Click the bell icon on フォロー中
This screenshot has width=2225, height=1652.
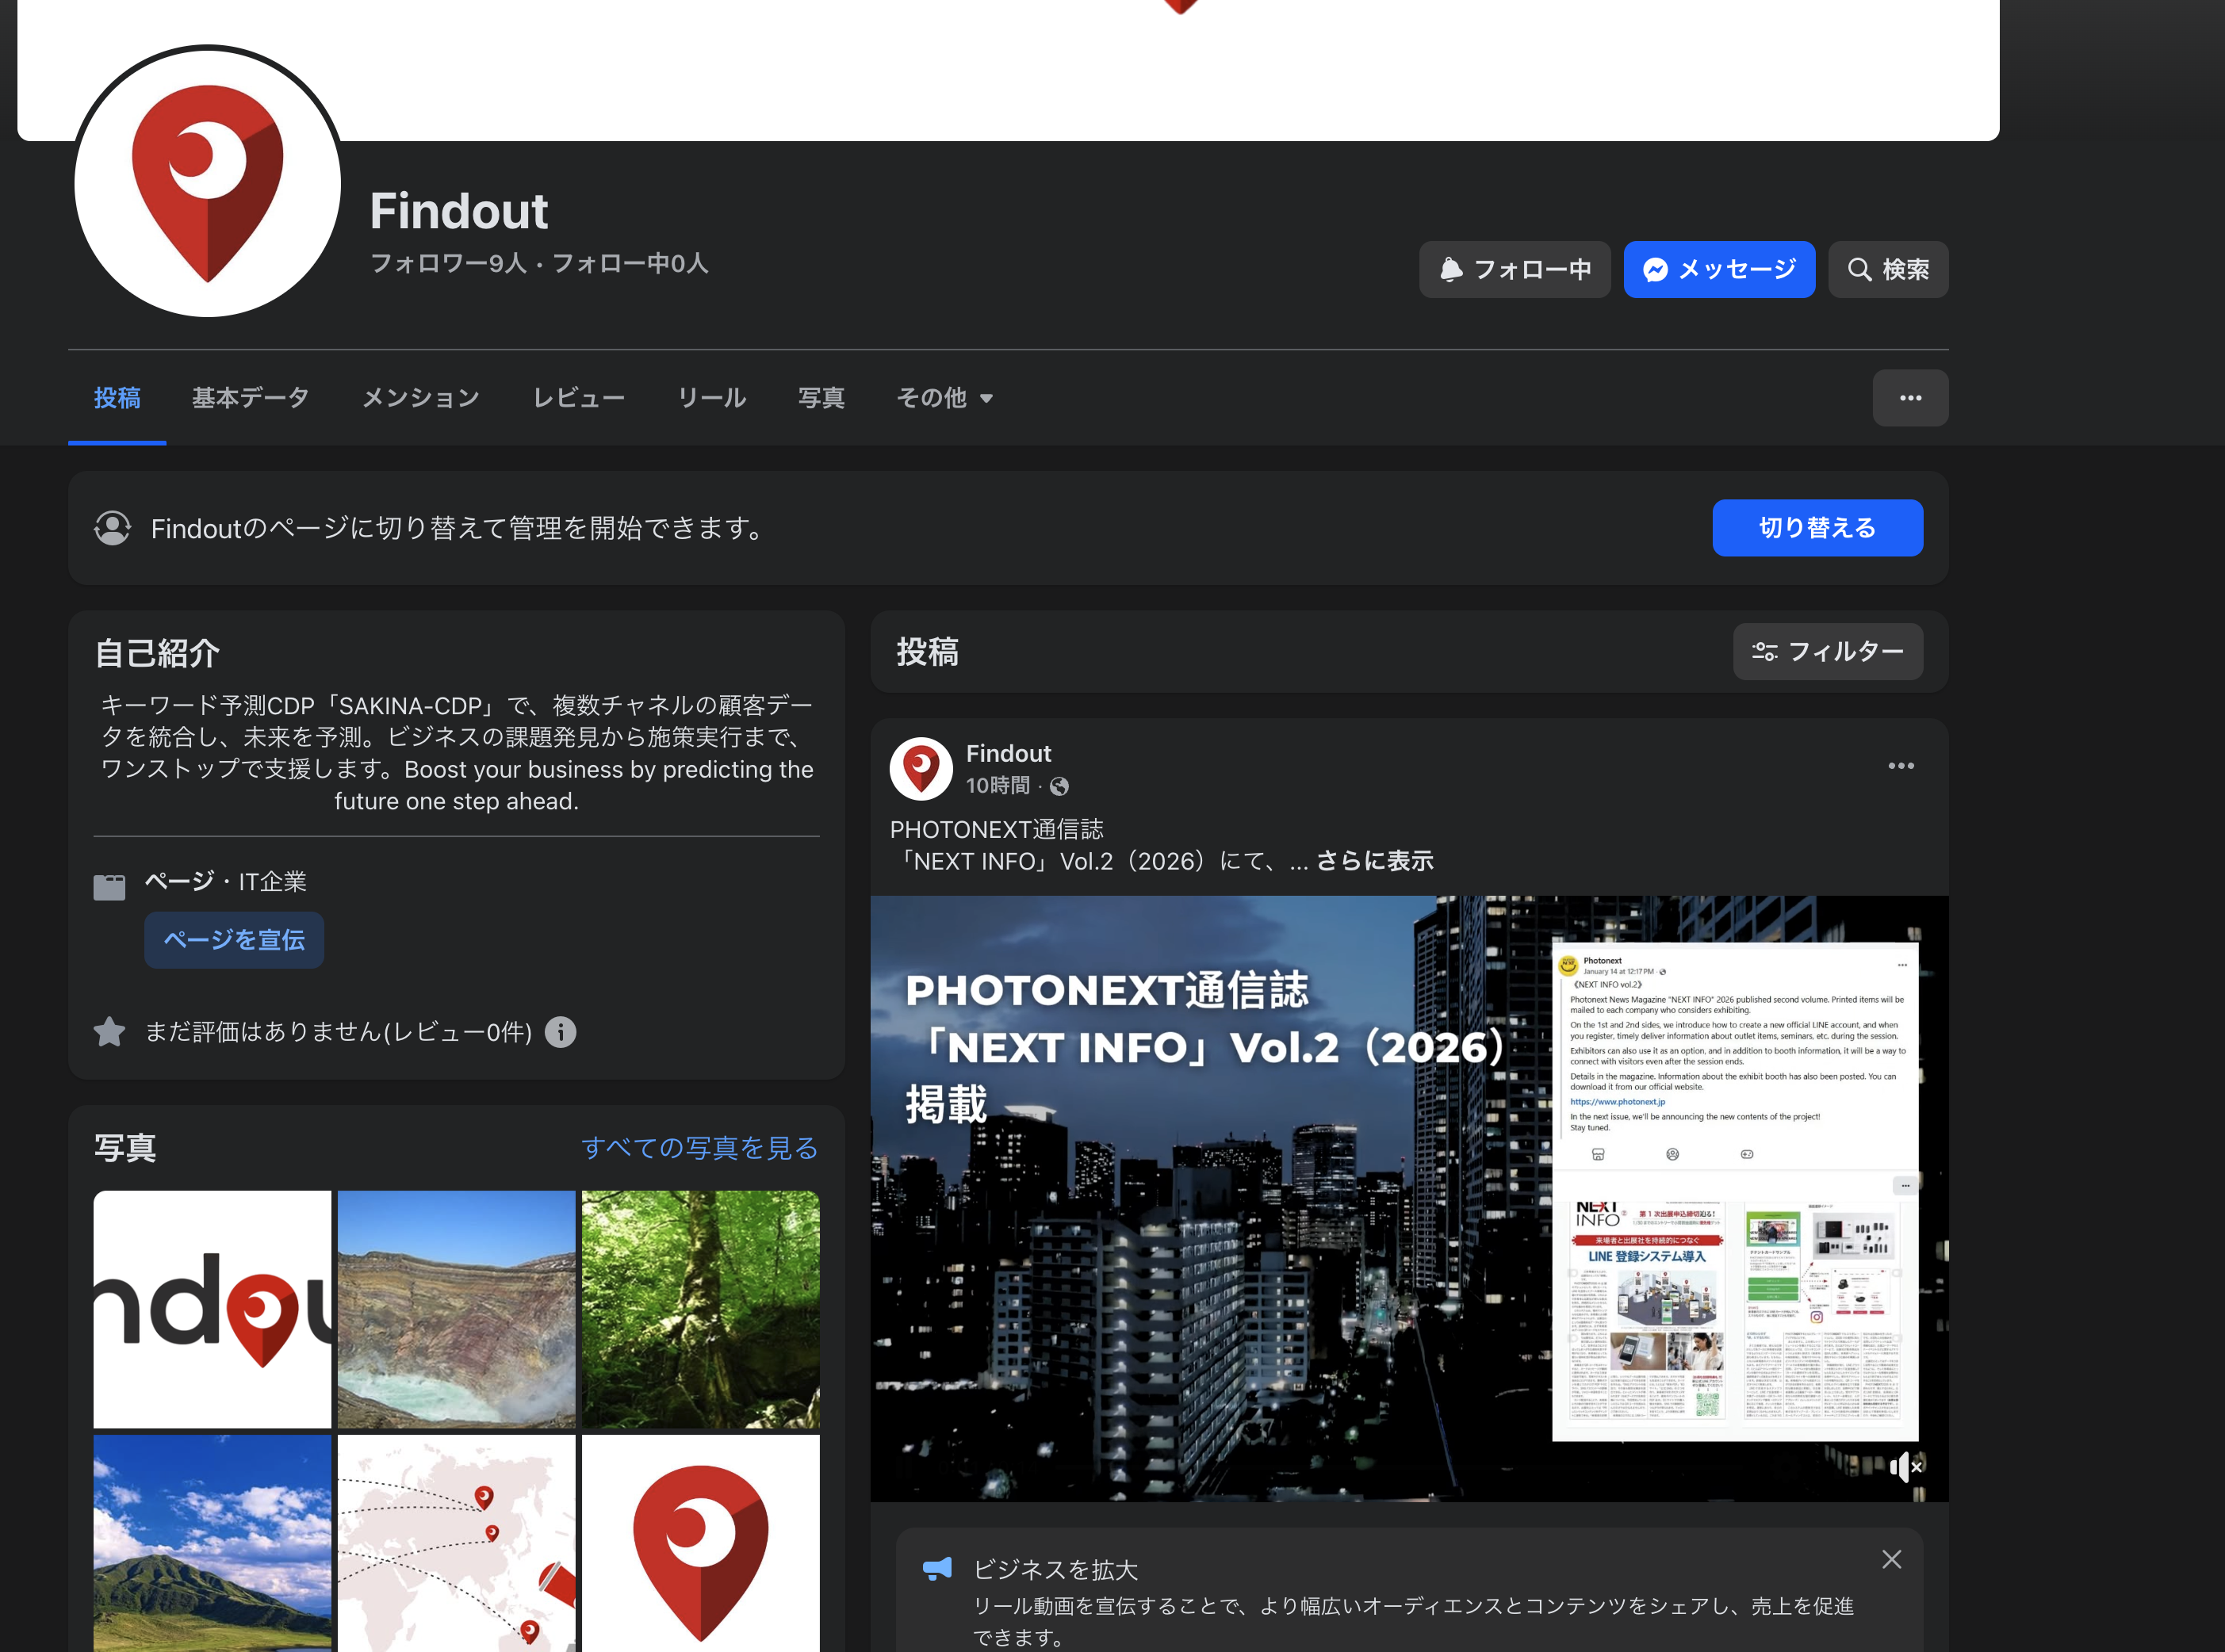coord(1453,269)
